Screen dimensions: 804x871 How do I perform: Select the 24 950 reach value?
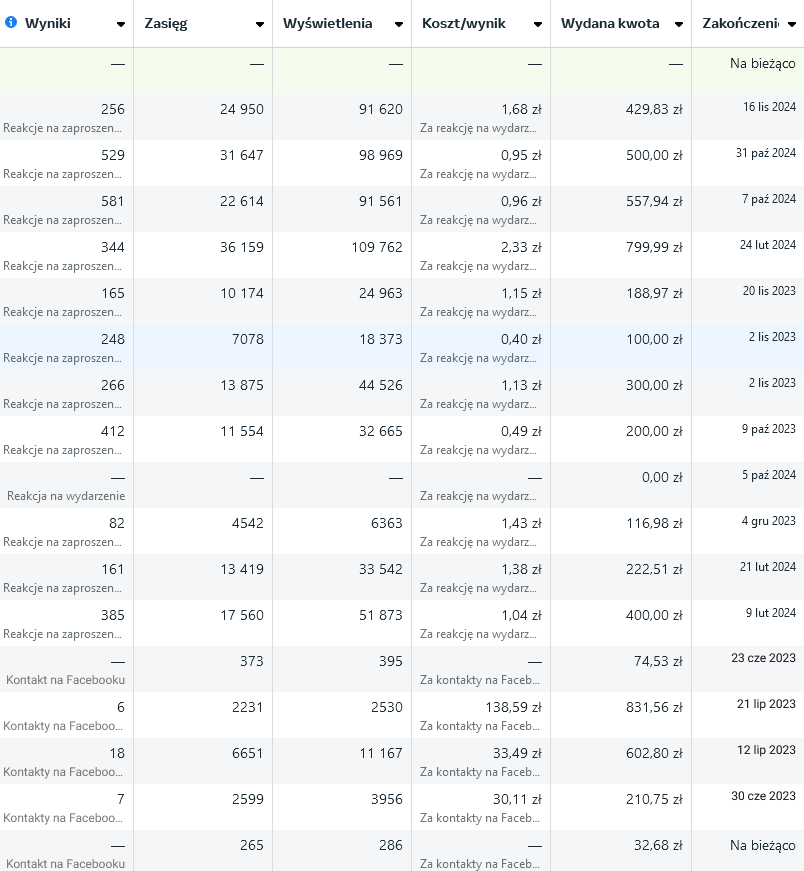(x=241, y=109)
